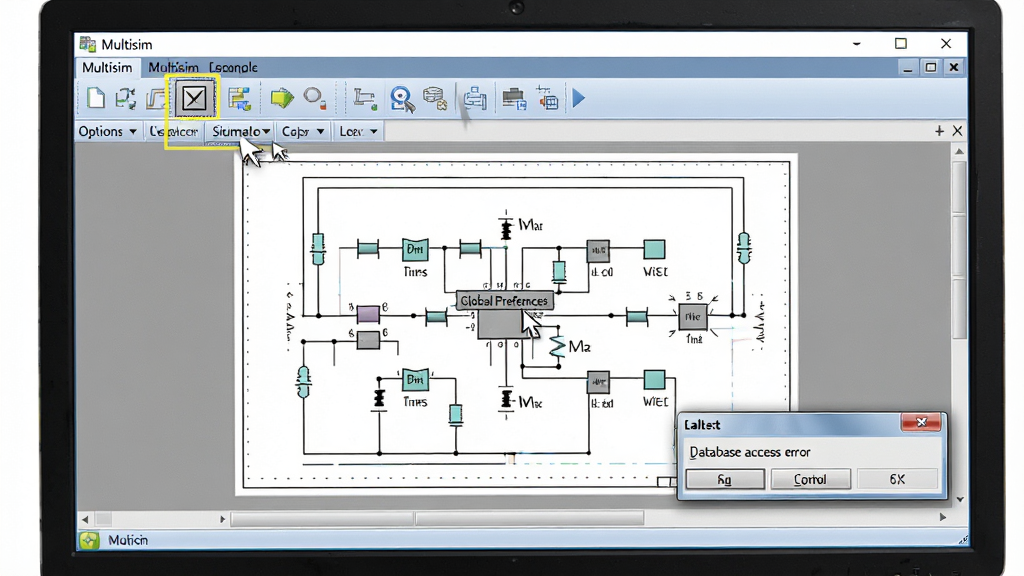
Task: Expand the Loer dropdown menu
Action: point(358,131)
